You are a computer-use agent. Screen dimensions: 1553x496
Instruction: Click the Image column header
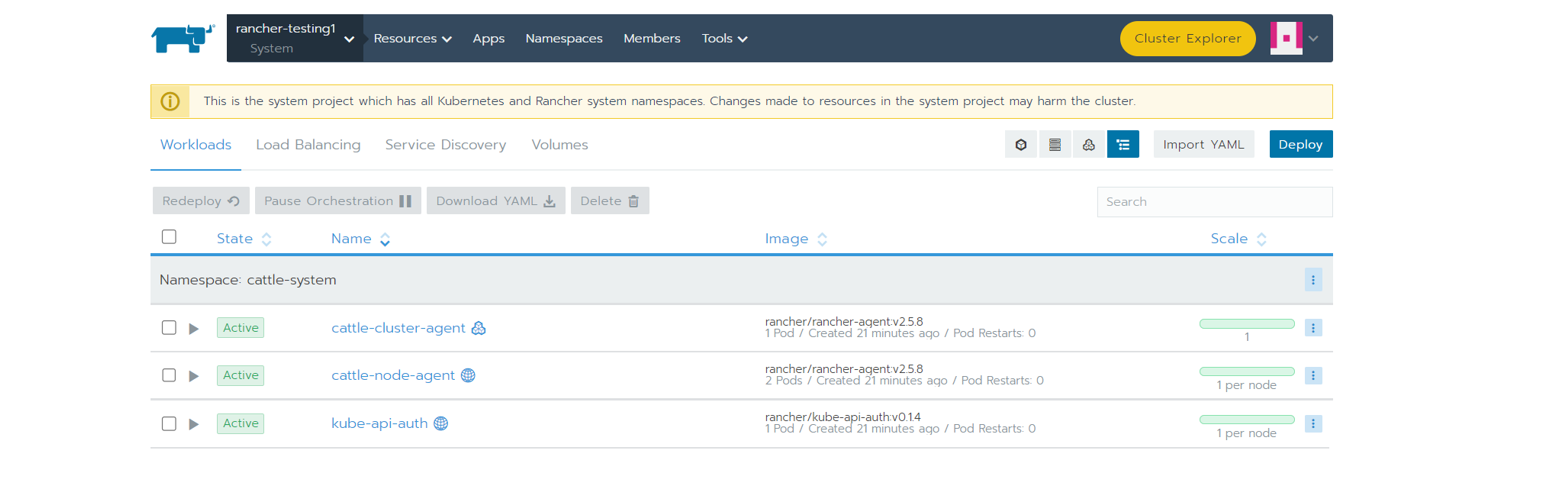787,239
